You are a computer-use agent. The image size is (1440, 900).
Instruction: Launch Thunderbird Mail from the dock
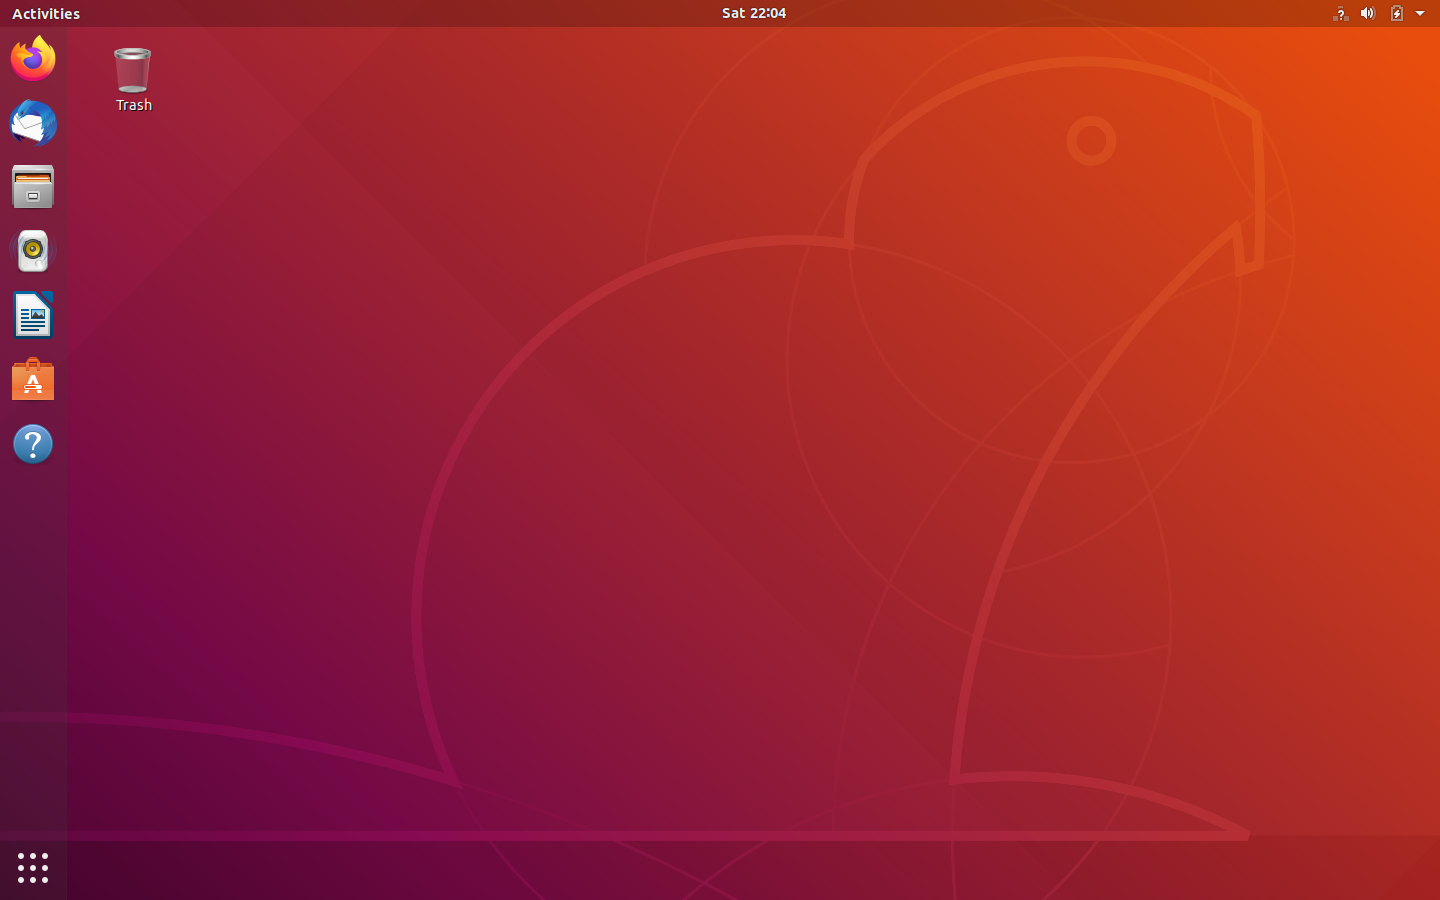tap(33, 123)
